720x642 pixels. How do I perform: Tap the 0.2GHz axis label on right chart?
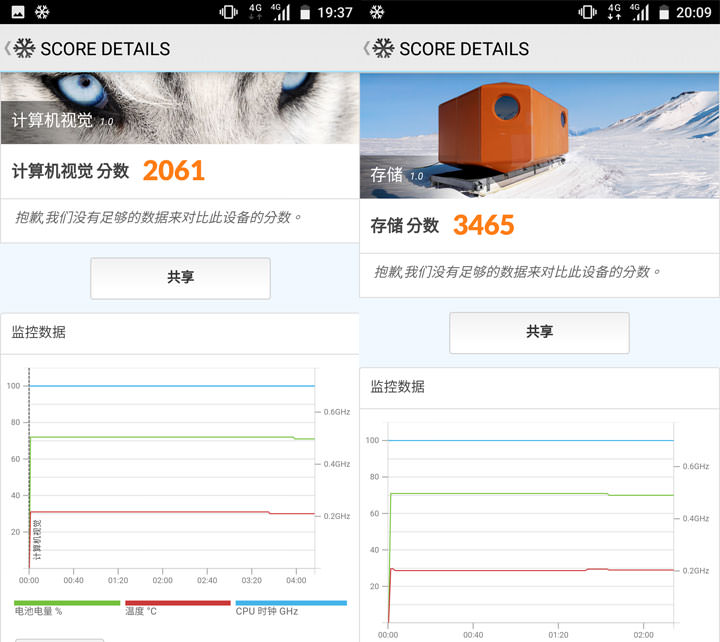tap(696, 571)
